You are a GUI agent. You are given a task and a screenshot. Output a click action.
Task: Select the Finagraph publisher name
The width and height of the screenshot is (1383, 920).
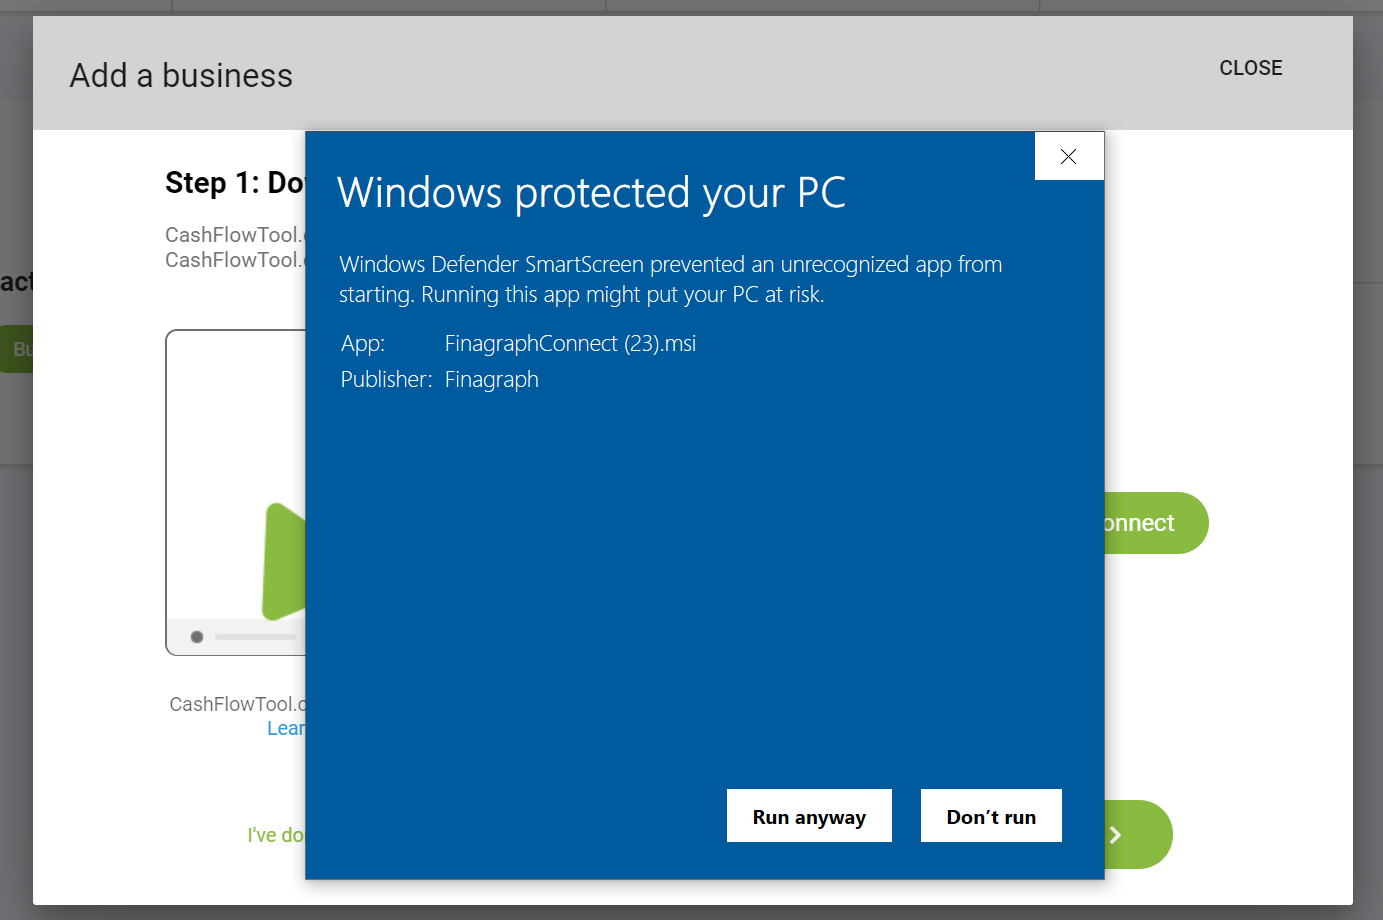click(491, 380)
